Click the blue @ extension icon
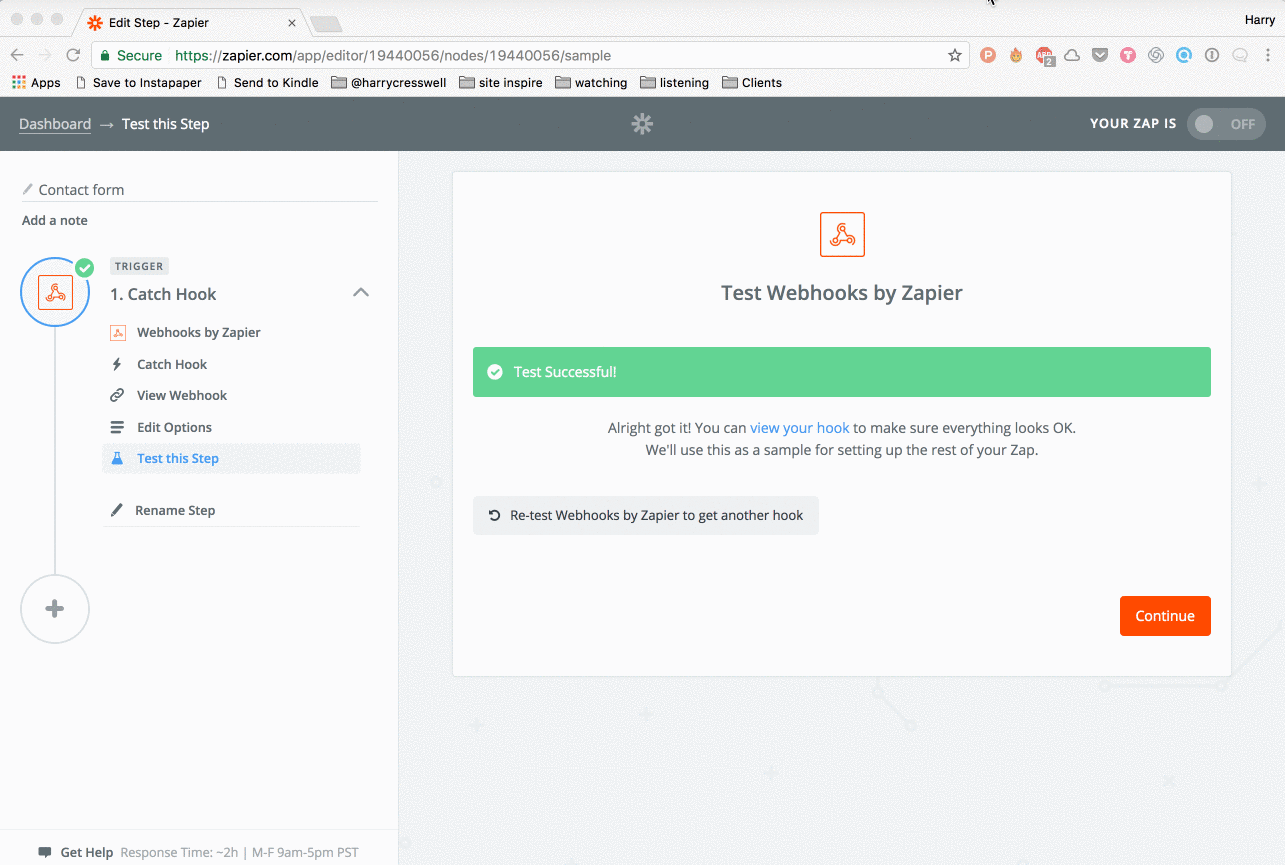This screenshot has width=1285, height=865. (1184, 55)
